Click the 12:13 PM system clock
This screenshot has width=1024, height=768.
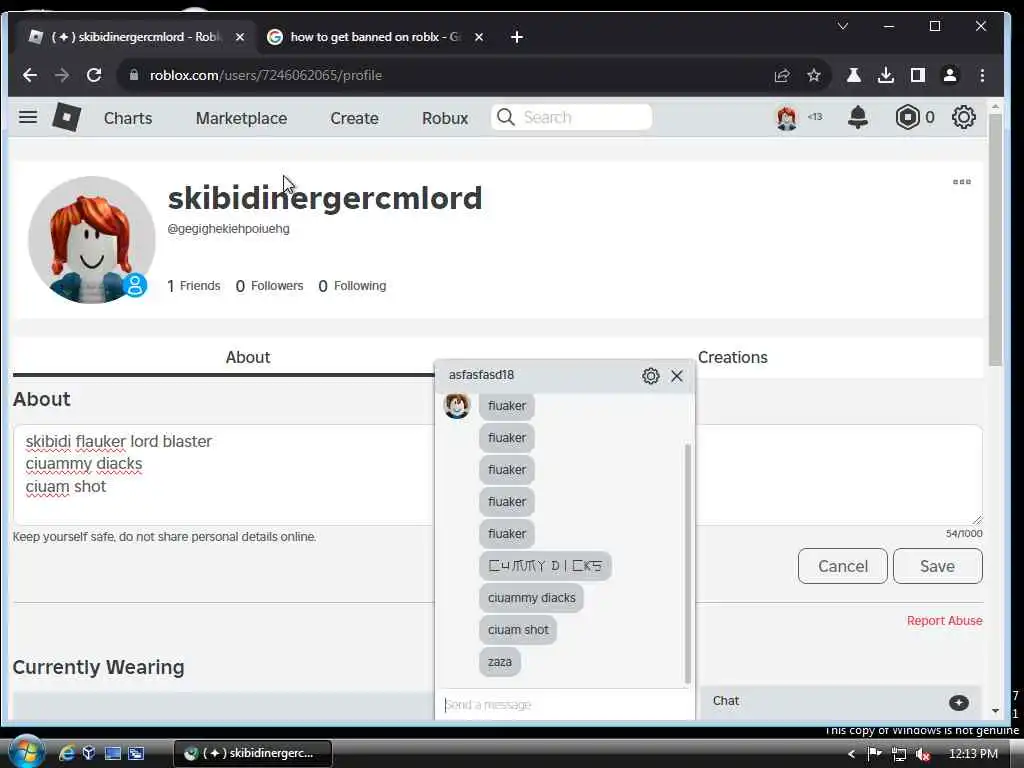click(973, 754)
